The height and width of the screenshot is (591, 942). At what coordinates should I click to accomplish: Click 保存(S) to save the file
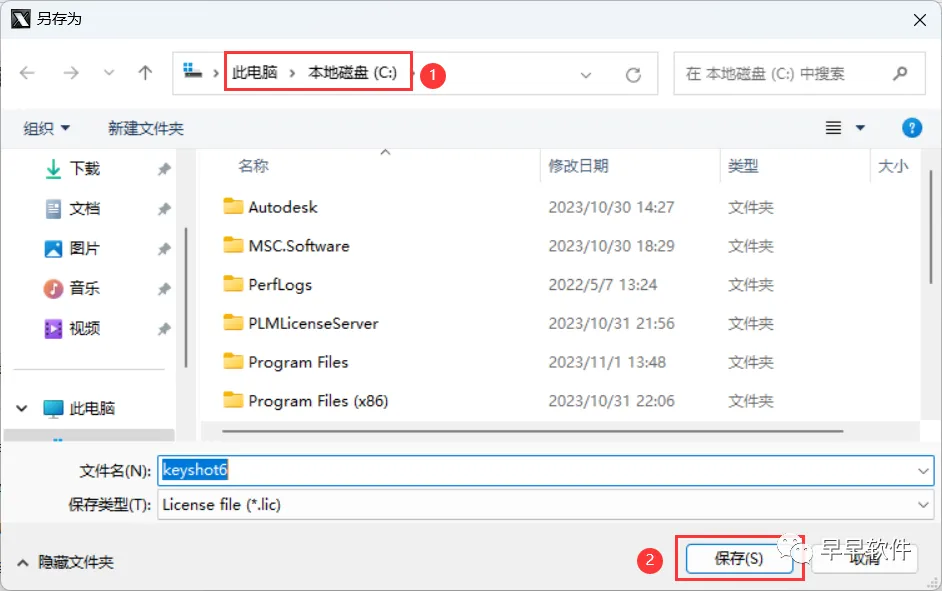739,559
